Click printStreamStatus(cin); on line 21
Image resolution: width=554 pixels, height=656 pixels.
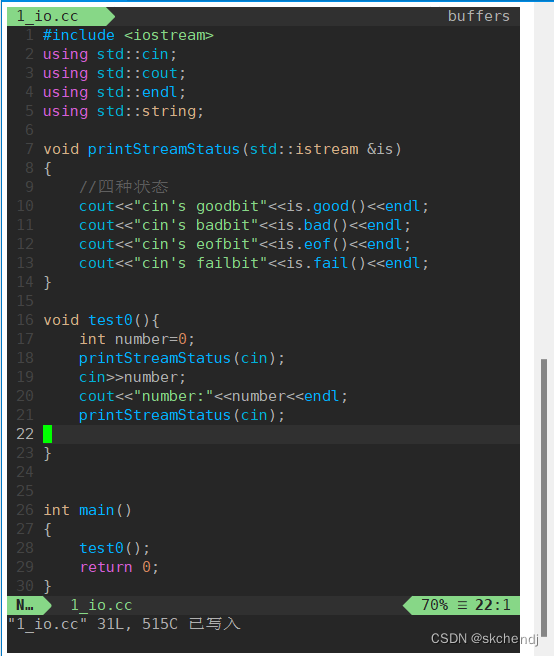(x=182, y=415)
